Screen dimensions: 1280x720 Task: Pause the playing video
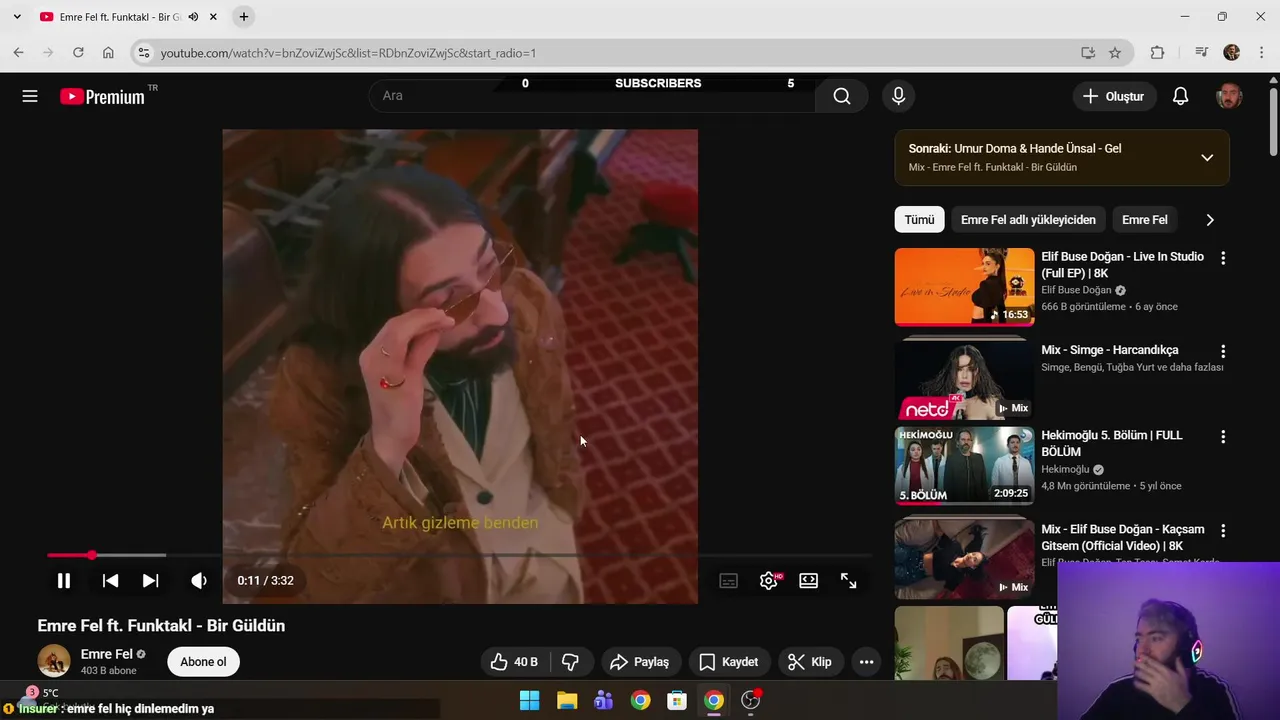click(63, 580)
